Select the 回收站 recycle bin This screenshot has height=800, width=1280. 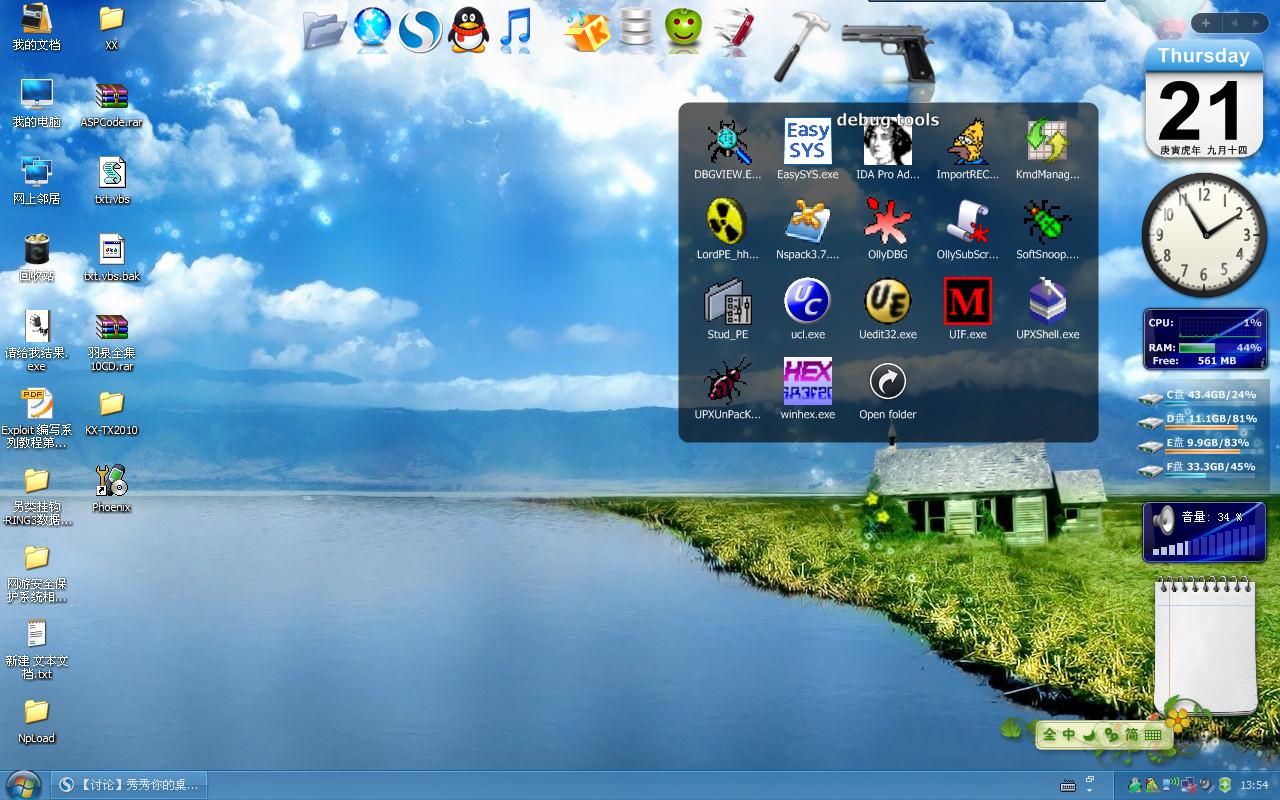click(37, 258)
